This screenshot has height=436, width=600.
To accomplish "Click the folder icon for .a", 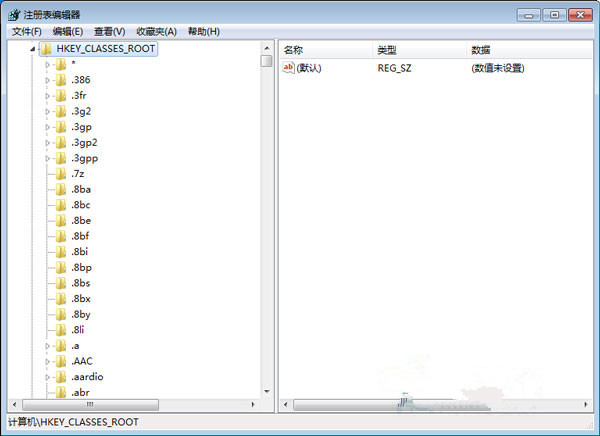I will click(61, 346).
